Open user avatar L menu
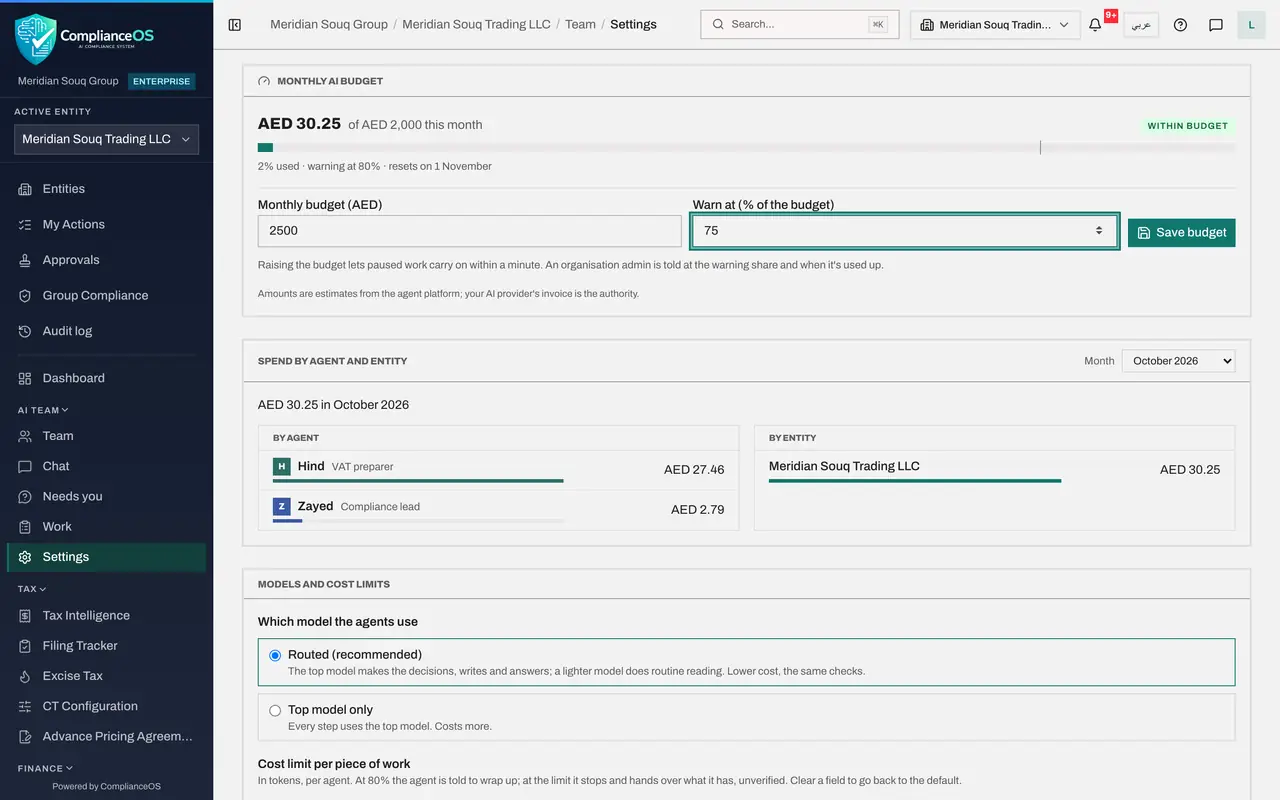Image resolution: width=1280 pixels, height=800 pixels. (x=1252, y=25)
